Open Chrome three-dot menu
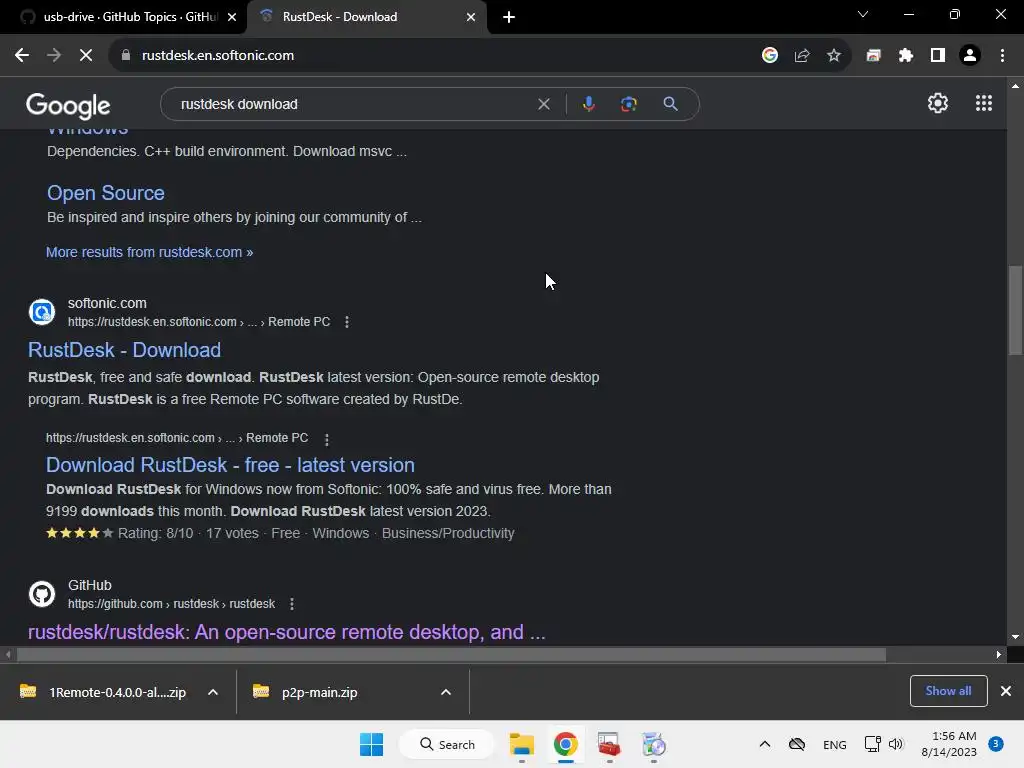 tap(1002, 56)
